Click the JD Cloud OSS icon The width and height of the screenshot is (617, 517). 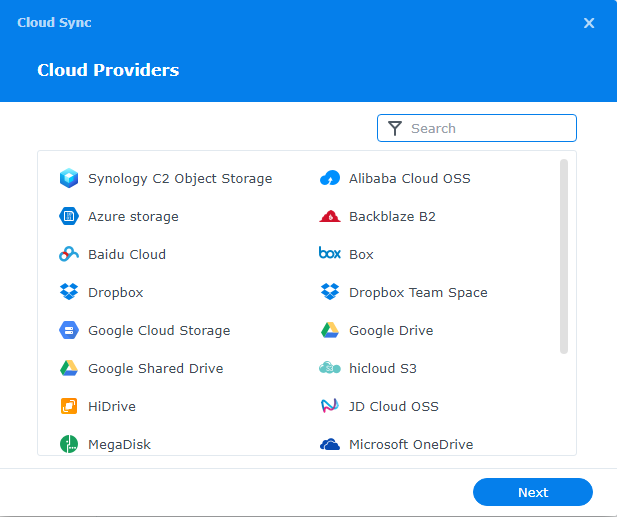(330, 407)
